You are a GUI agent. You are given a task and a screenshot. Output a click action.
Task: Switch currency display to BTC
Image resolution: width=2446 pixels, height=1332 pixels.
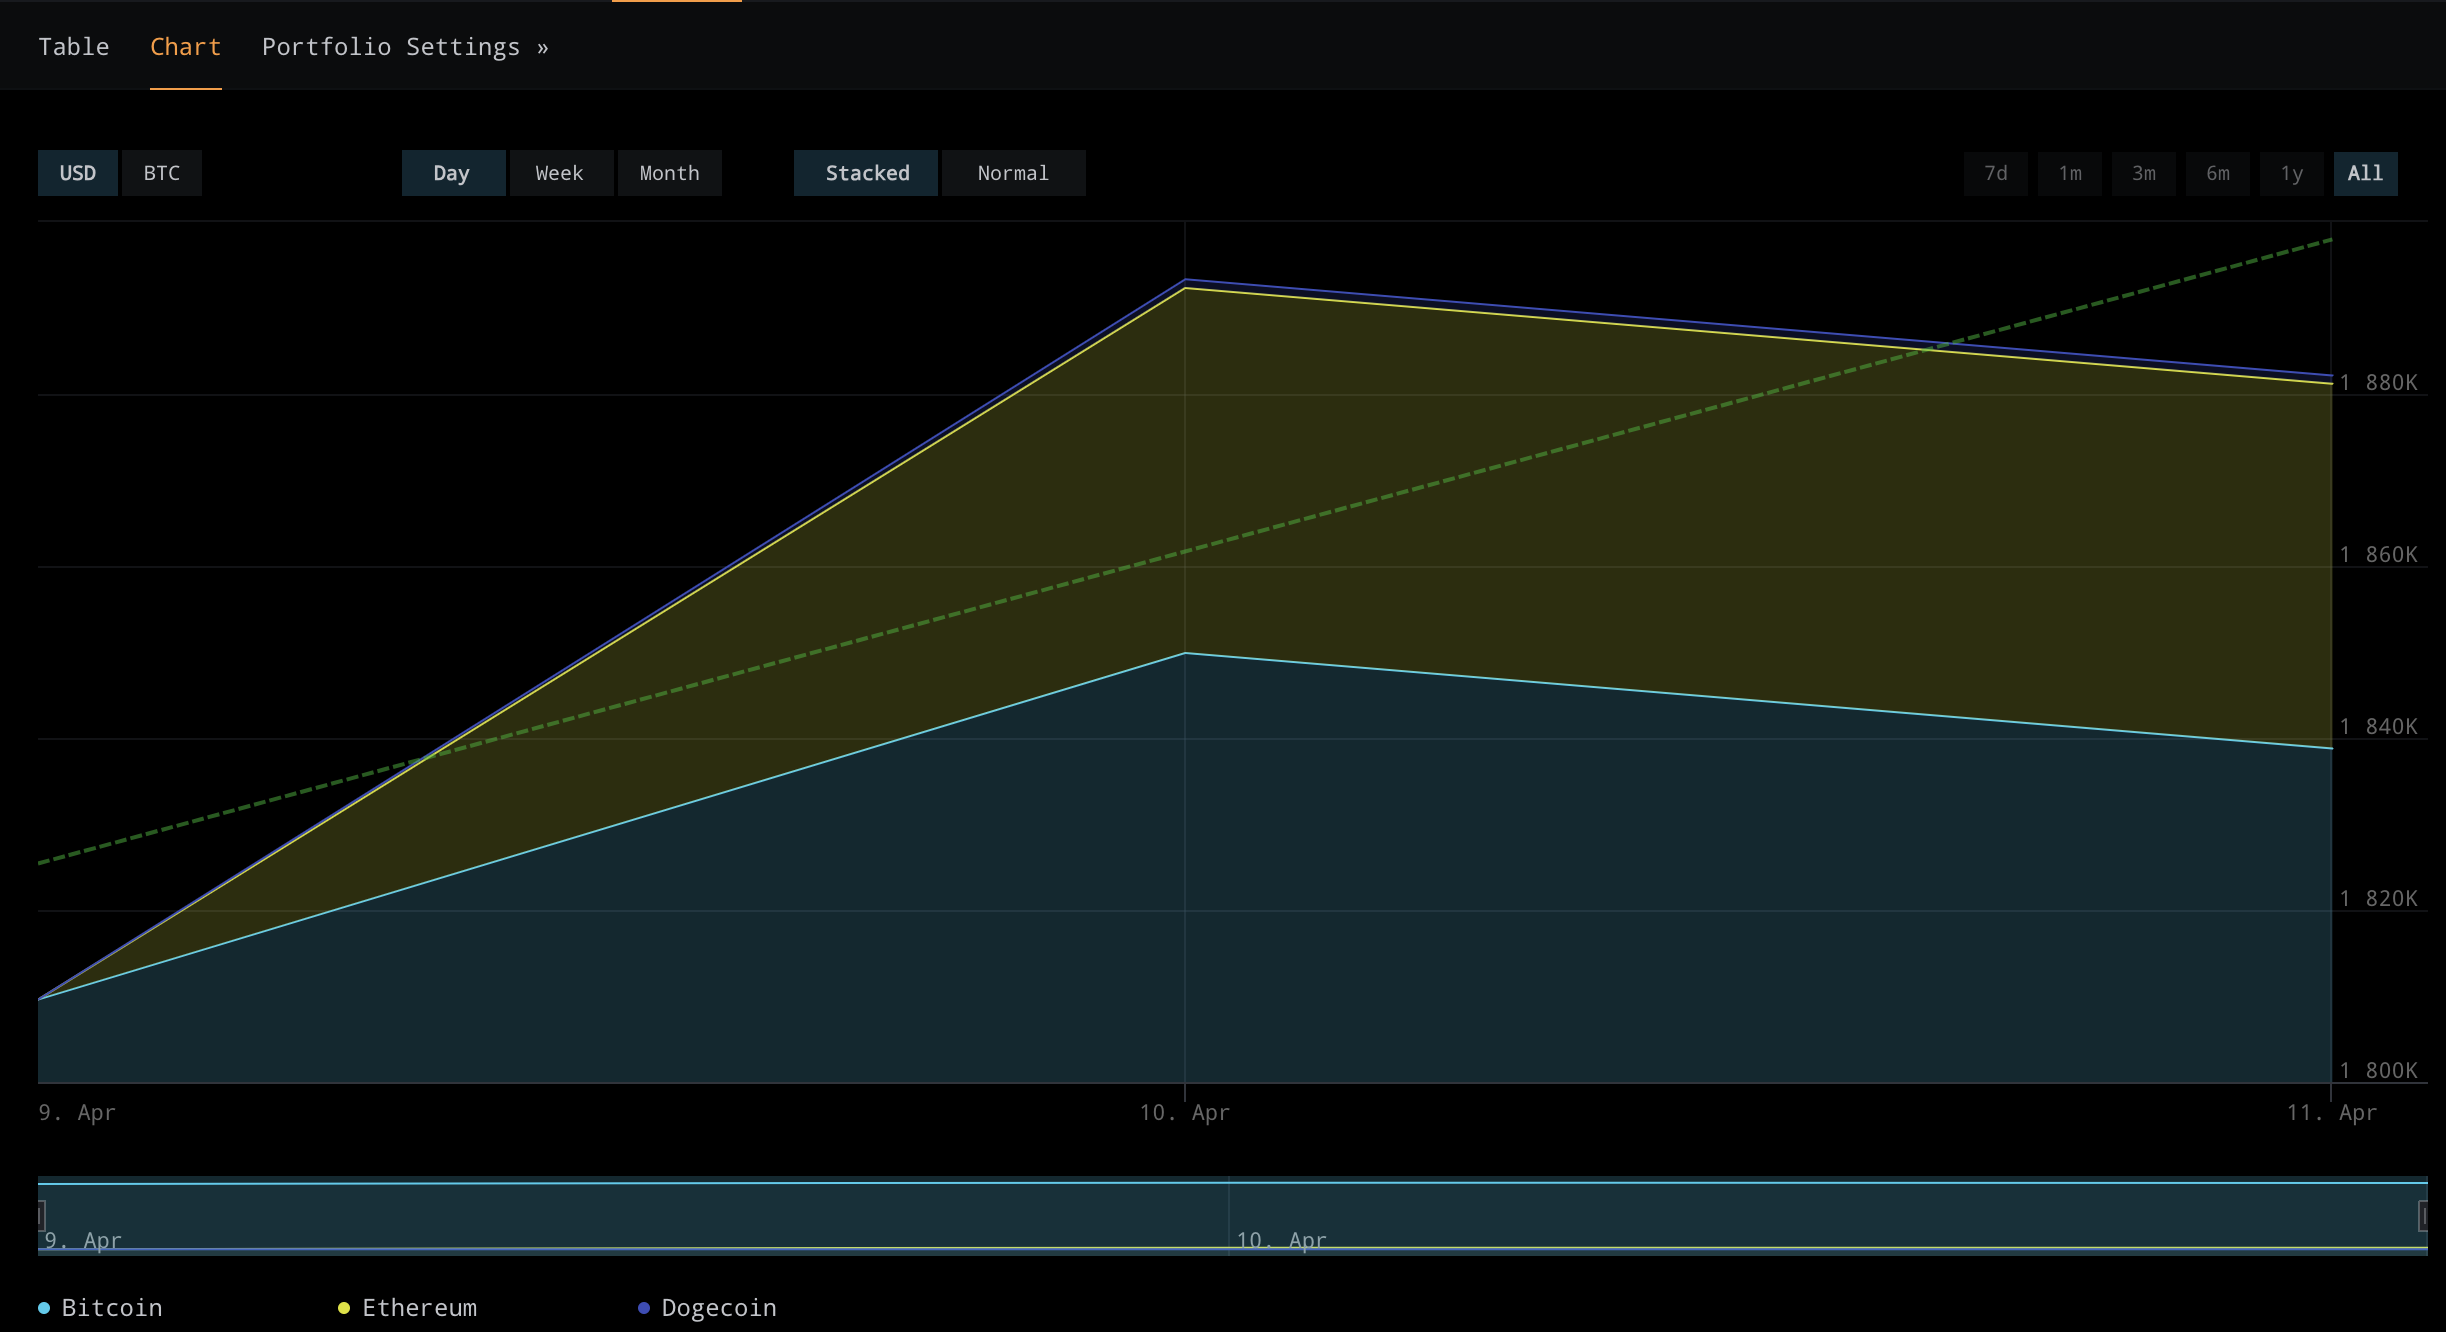pos(162,172)
